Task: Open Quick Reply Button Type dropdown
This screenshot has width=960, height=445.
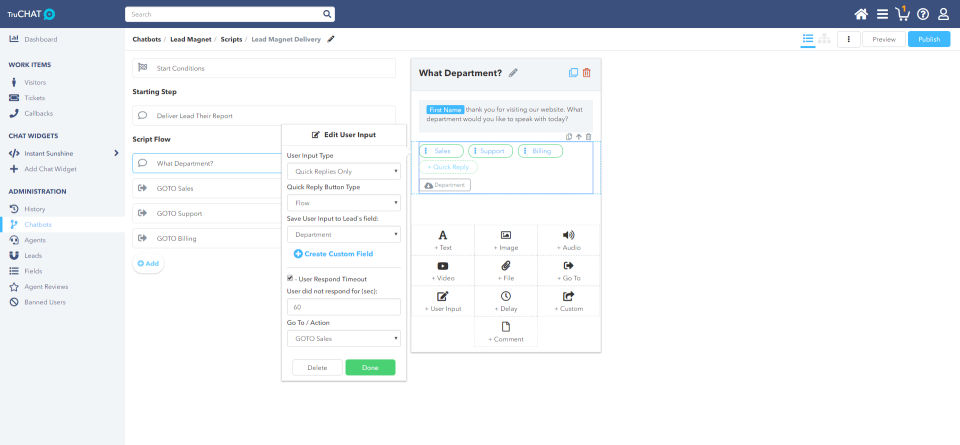Action: click(343, 203)
